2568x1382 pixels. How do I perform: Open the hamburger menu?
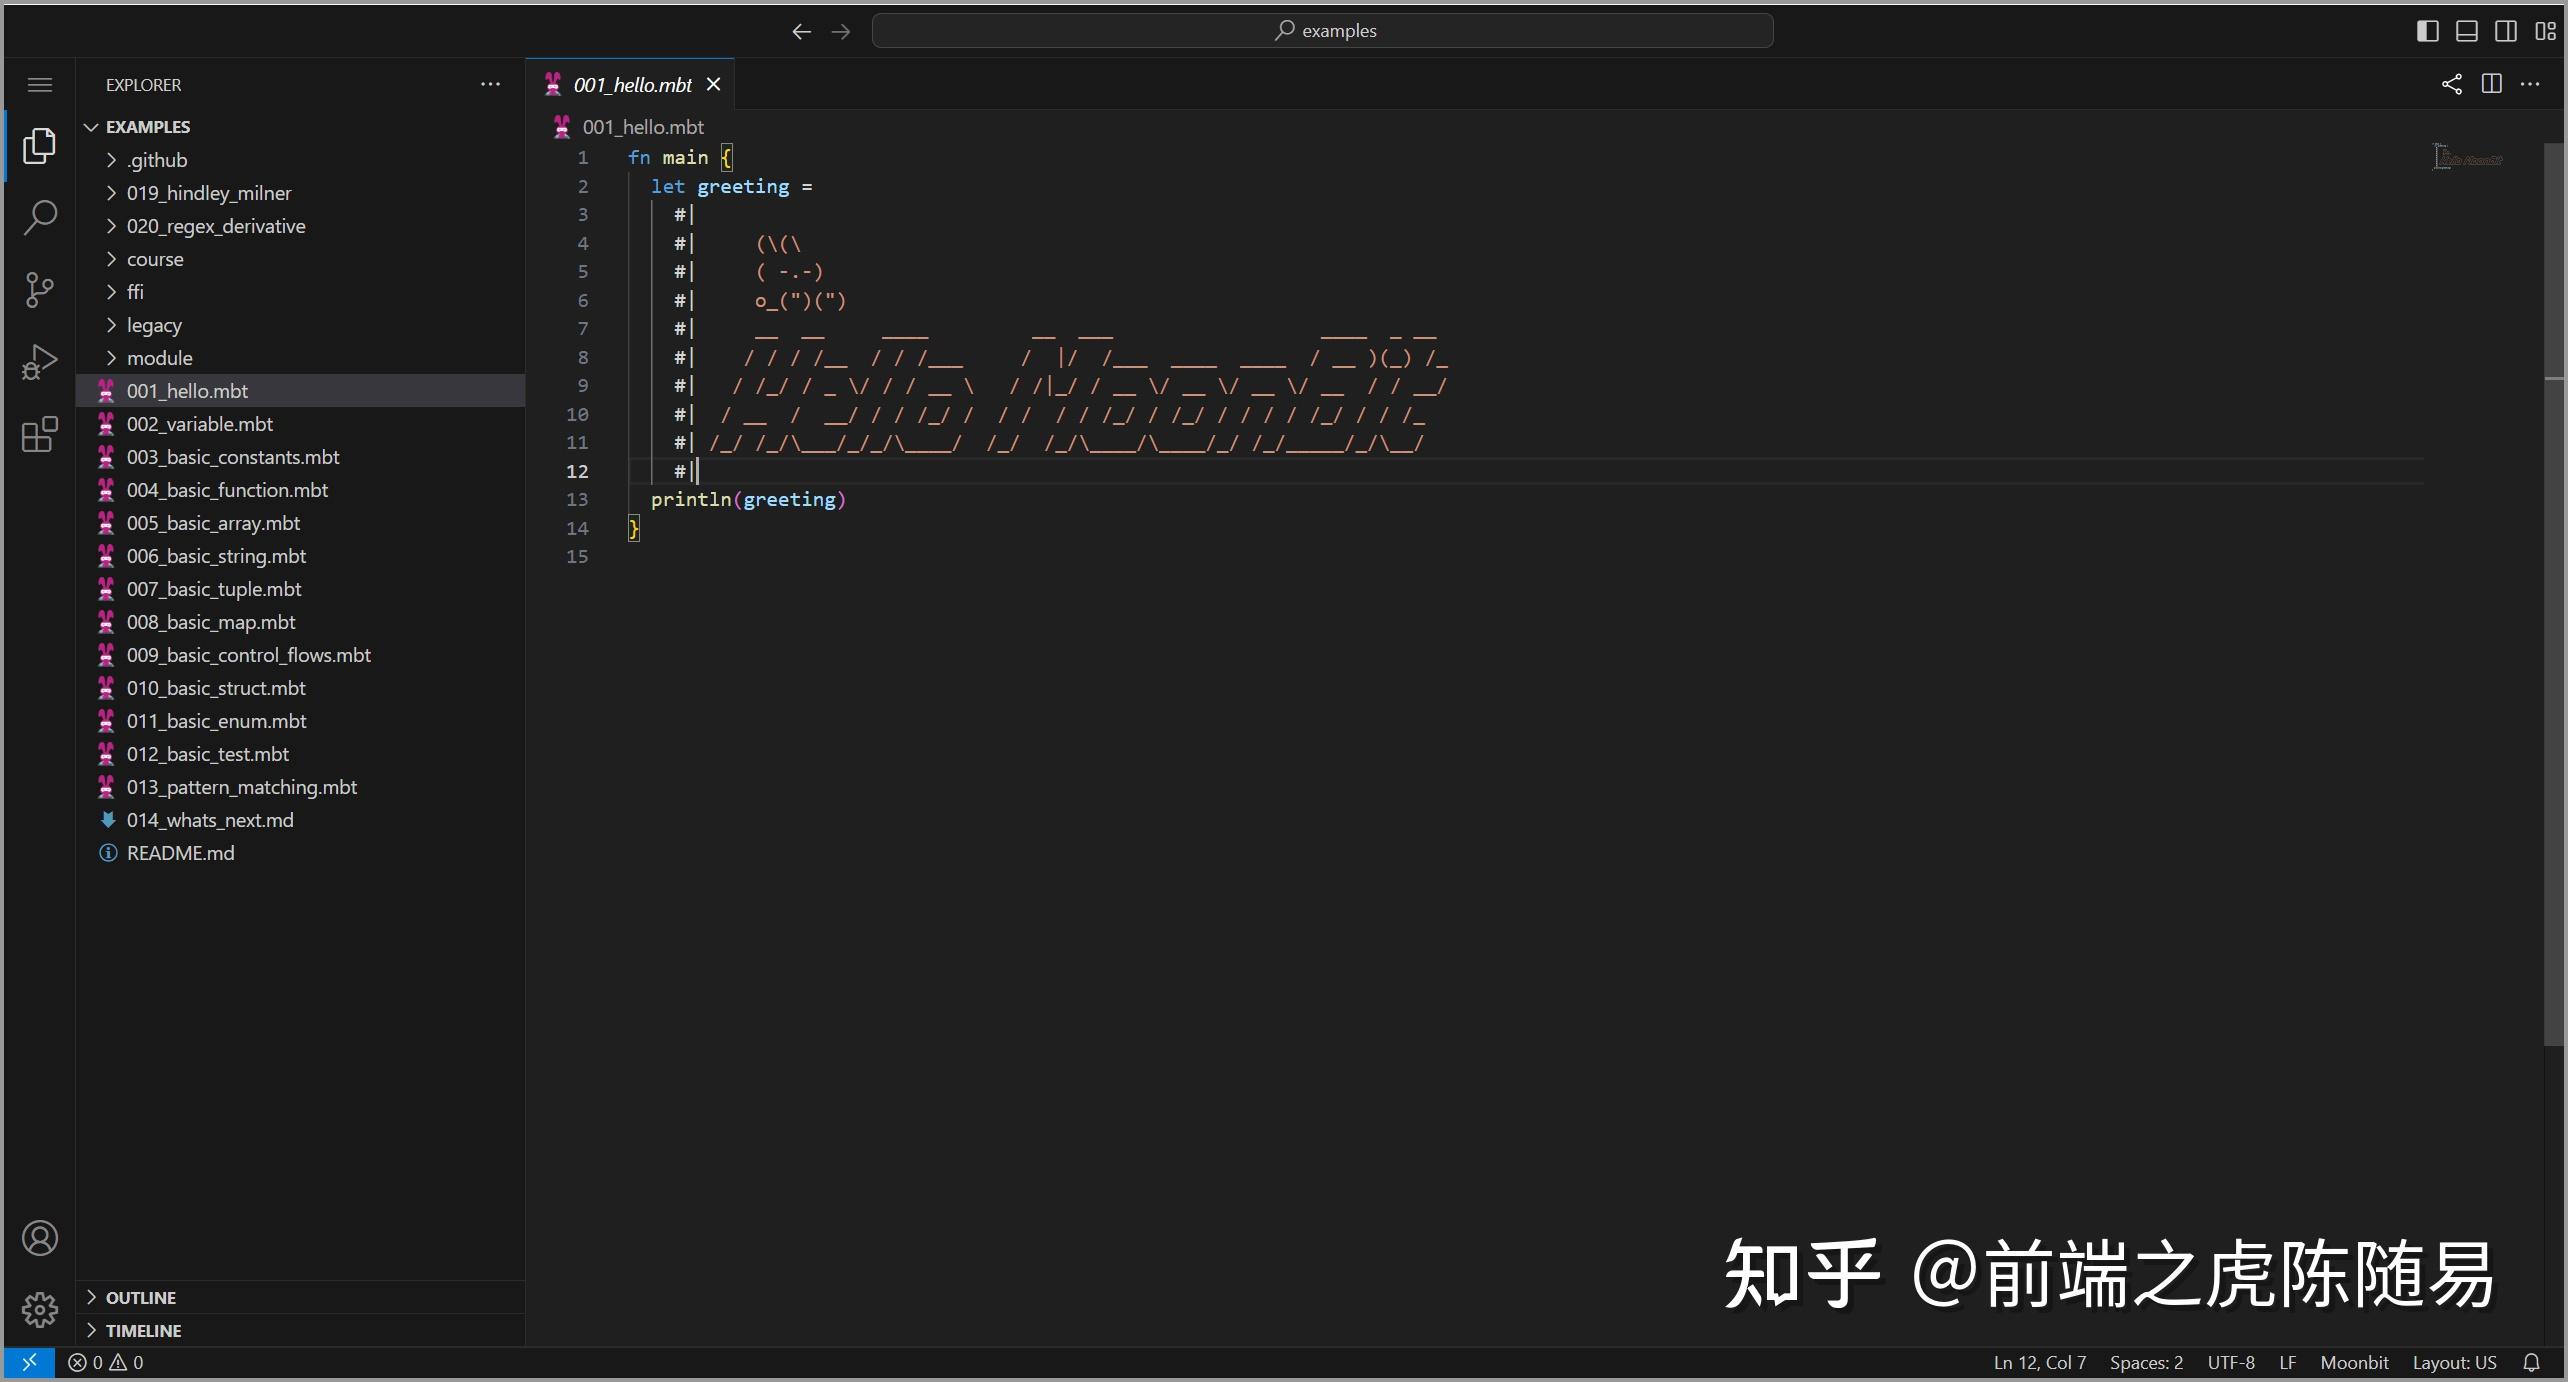coord(39,84)
